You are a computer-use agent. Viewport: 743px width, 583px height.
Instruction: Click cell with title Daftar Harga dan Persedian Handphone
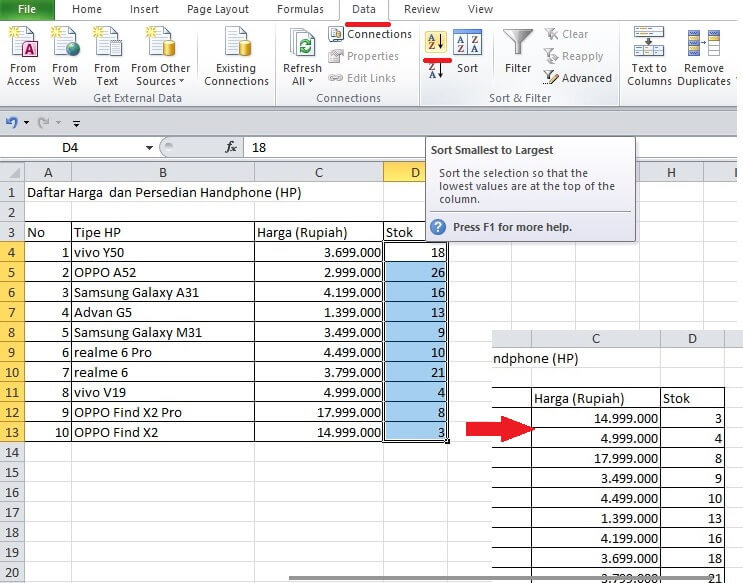click(x=164, y=192)
